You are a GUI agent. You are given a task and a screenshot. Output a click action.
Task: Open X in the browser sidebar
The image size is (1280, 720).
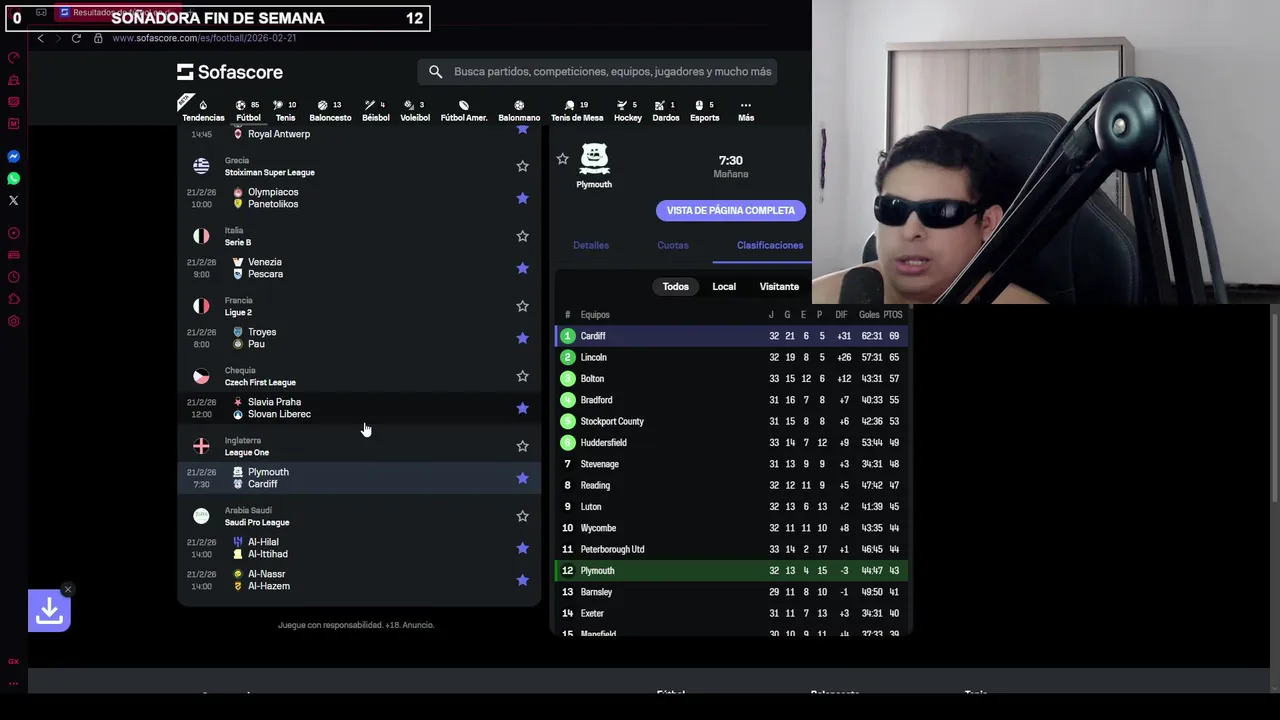tap(14, 201)
